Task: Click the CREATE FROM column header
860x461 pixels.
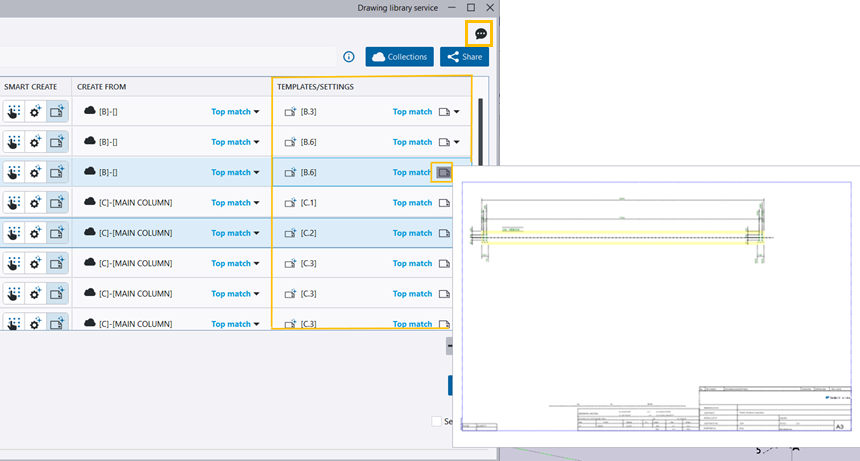Action: [101, 87]
